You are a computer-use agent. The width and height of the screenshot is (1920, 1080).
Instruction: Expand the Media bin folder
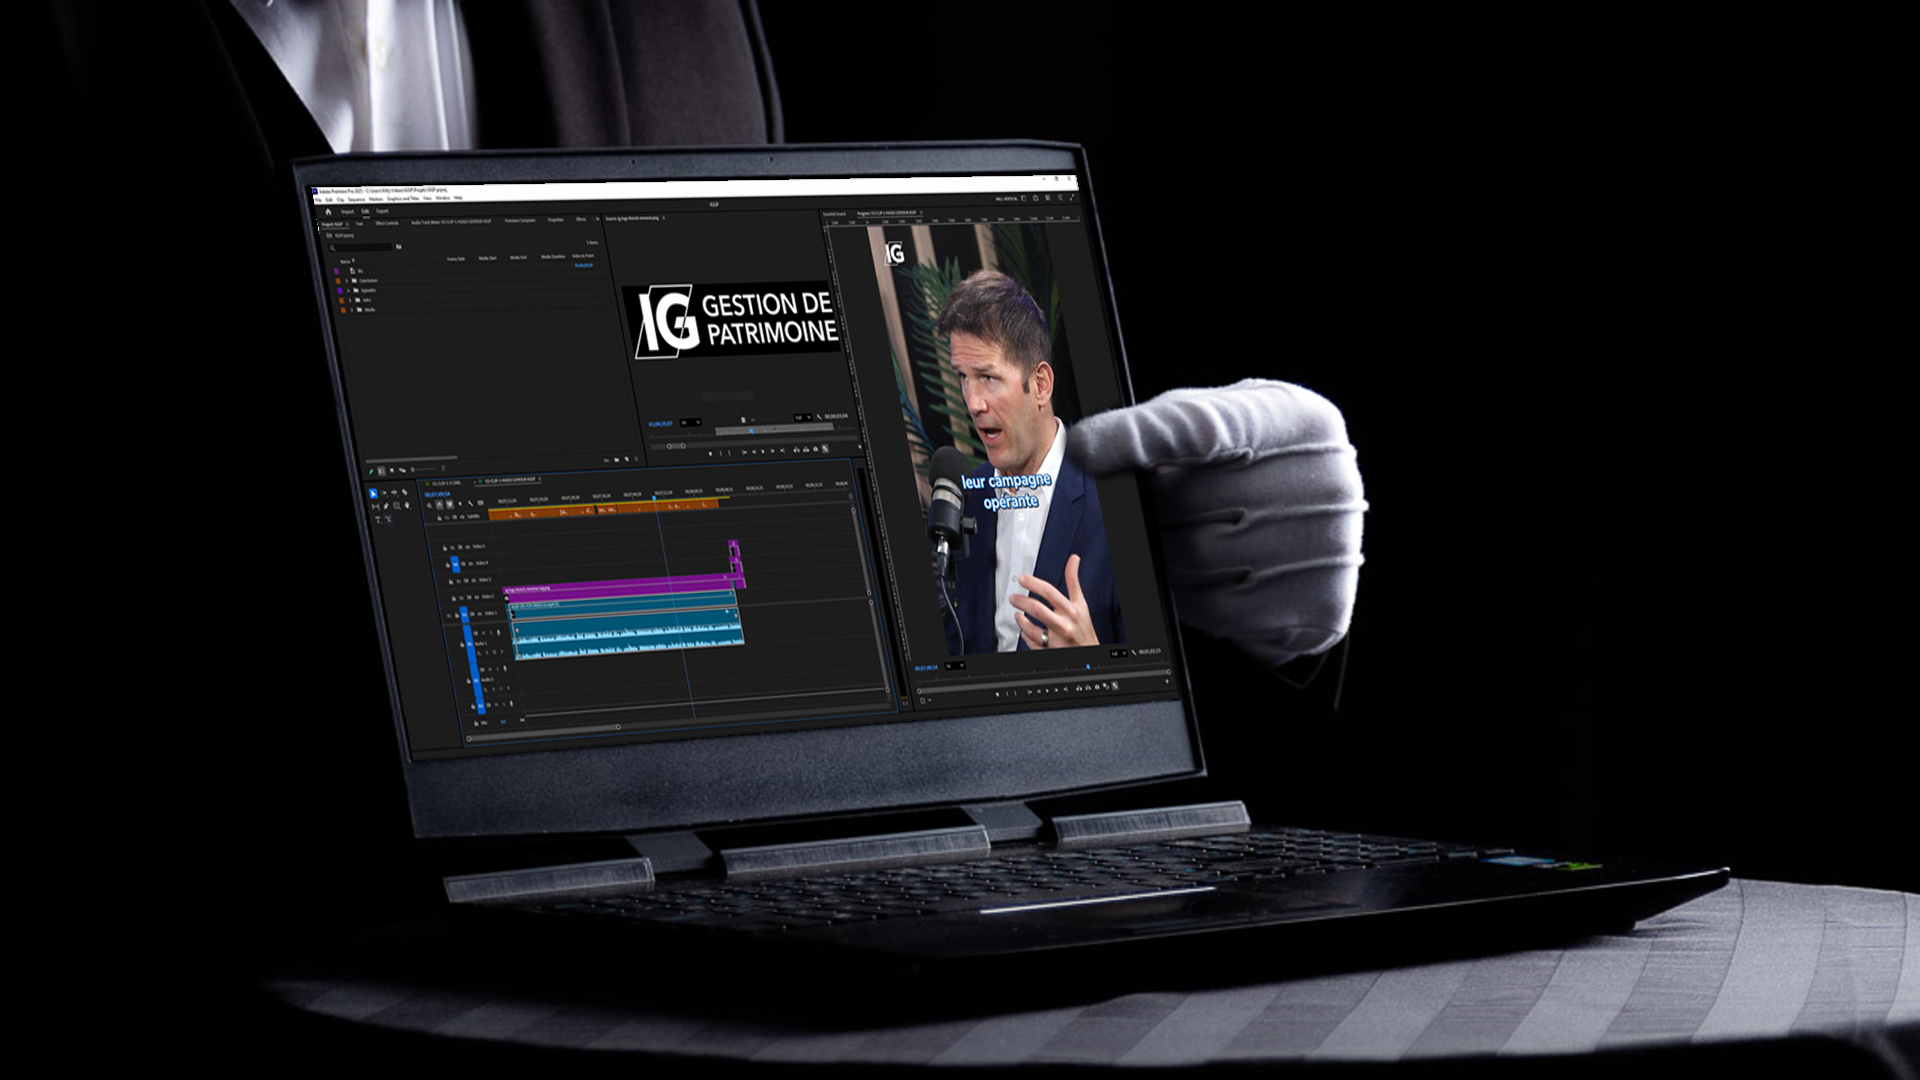pos(352,310)
